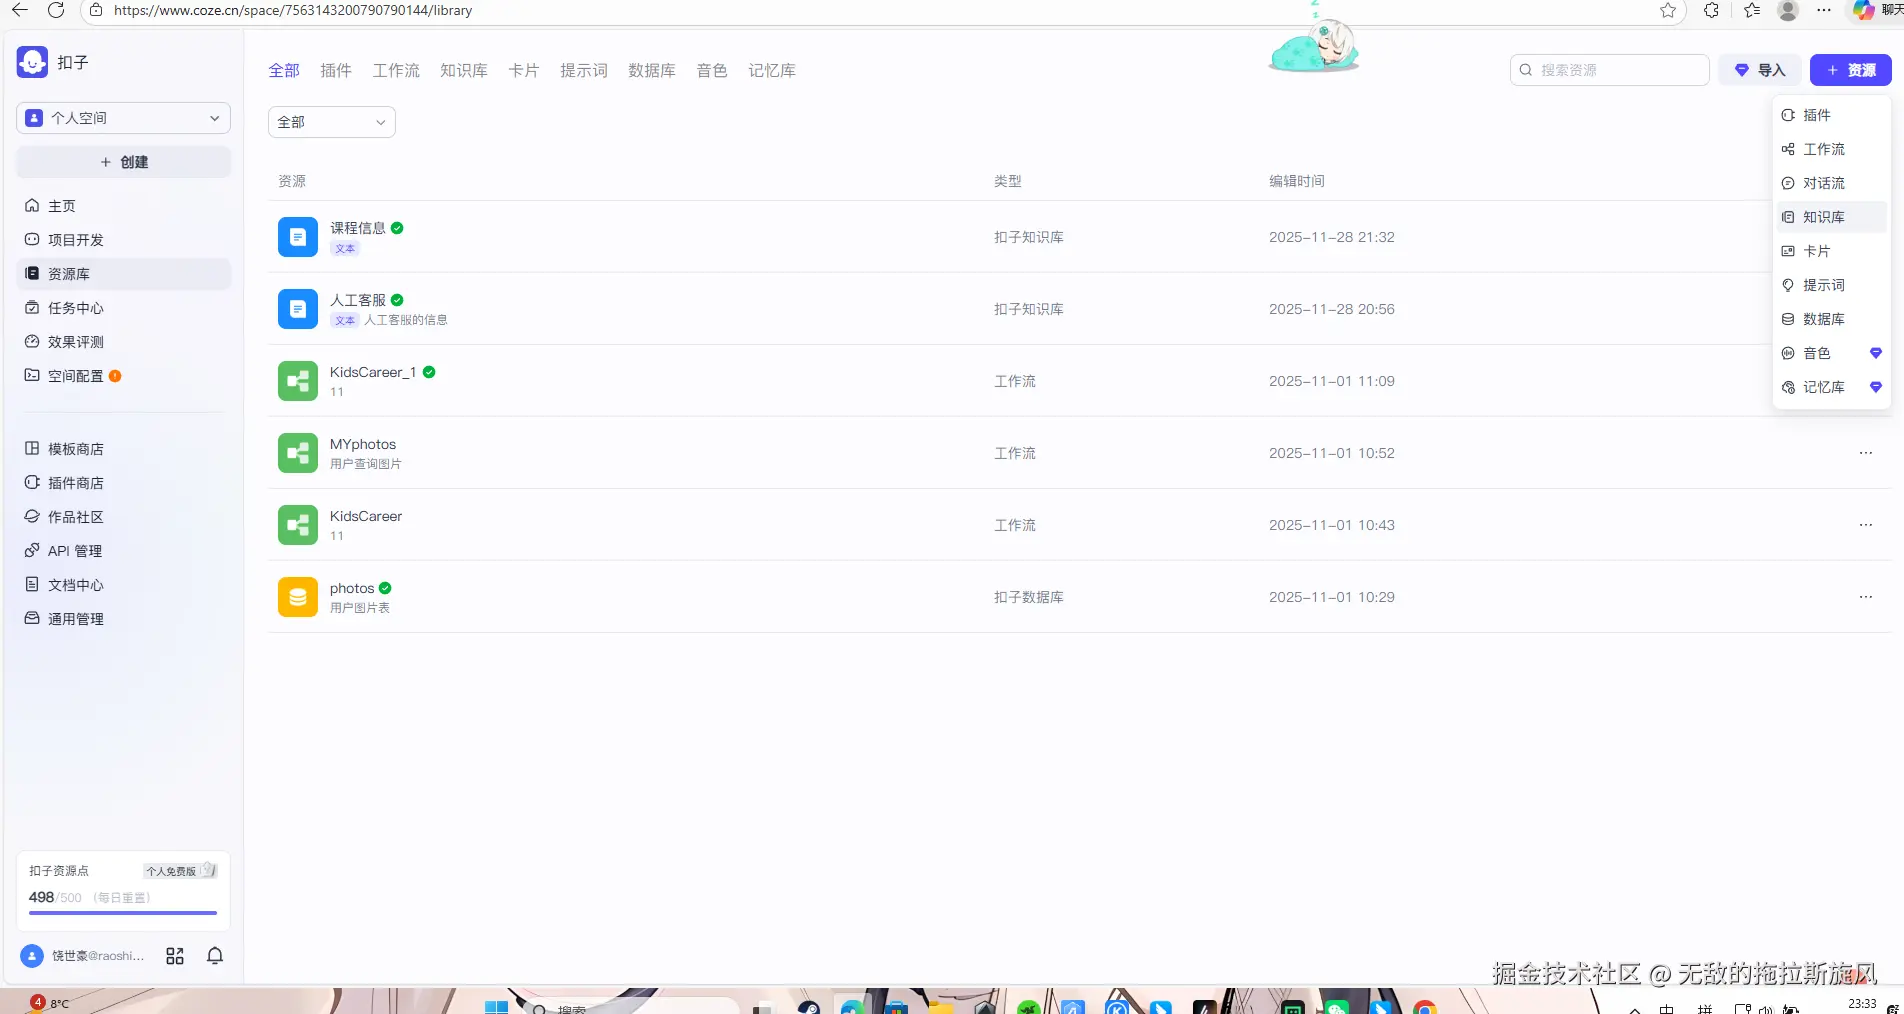Screen dimensions: 1904x1014
Task: Open 效果评测 in the sidebar
Action: tap(123, 342)
